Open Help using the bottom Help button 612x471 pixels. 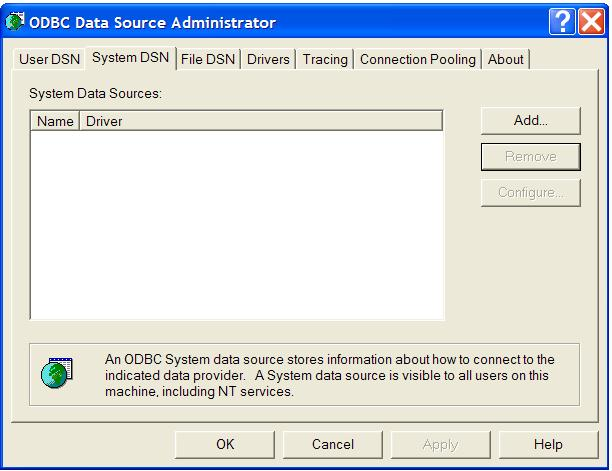pyautogui.click(x=547, y=444)
